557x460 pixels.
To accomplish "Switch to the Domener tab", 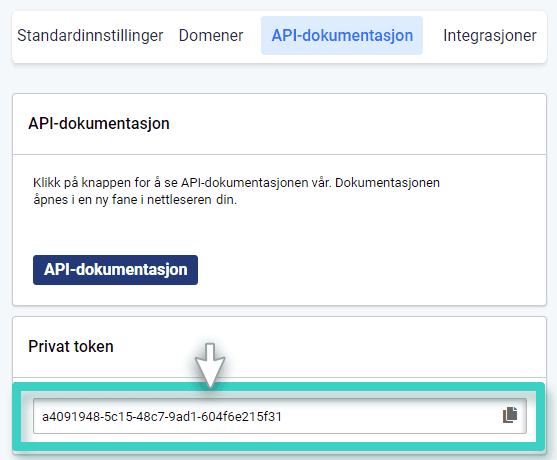I will 211,36.
